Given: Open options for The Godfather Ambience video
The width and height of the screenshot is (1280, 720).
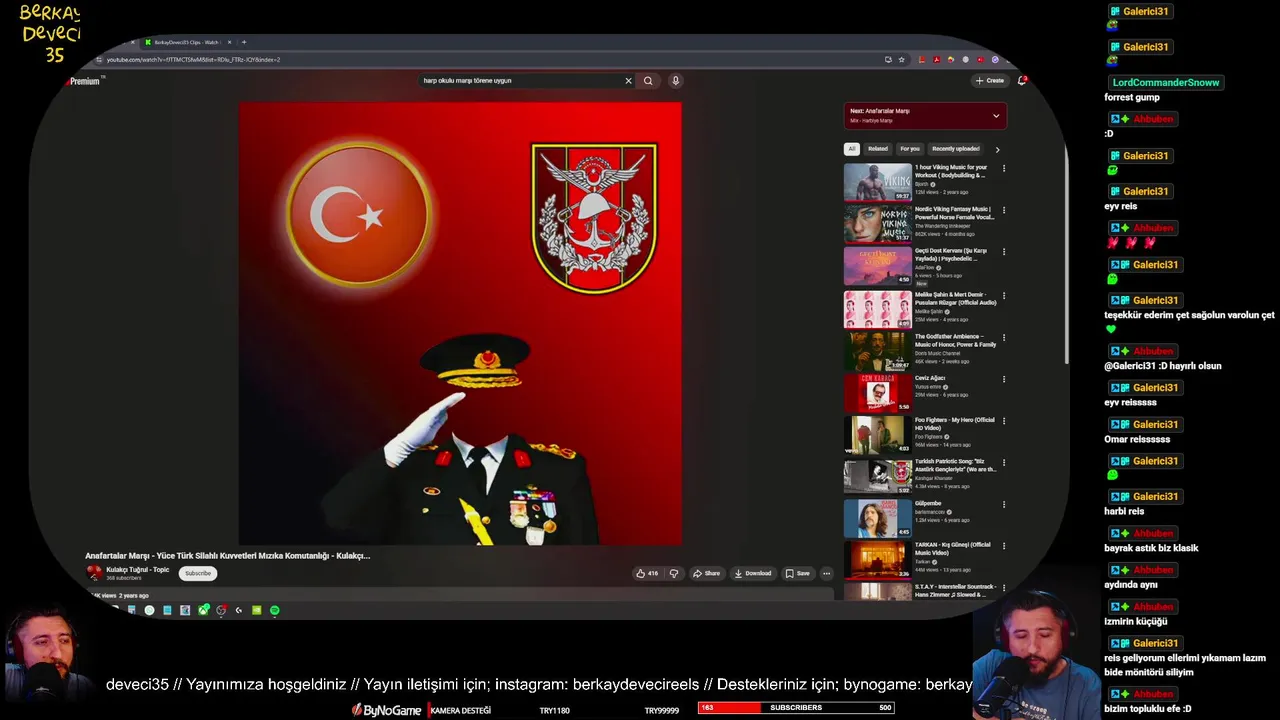Looking at the screenshot, I should point(1004,337).
